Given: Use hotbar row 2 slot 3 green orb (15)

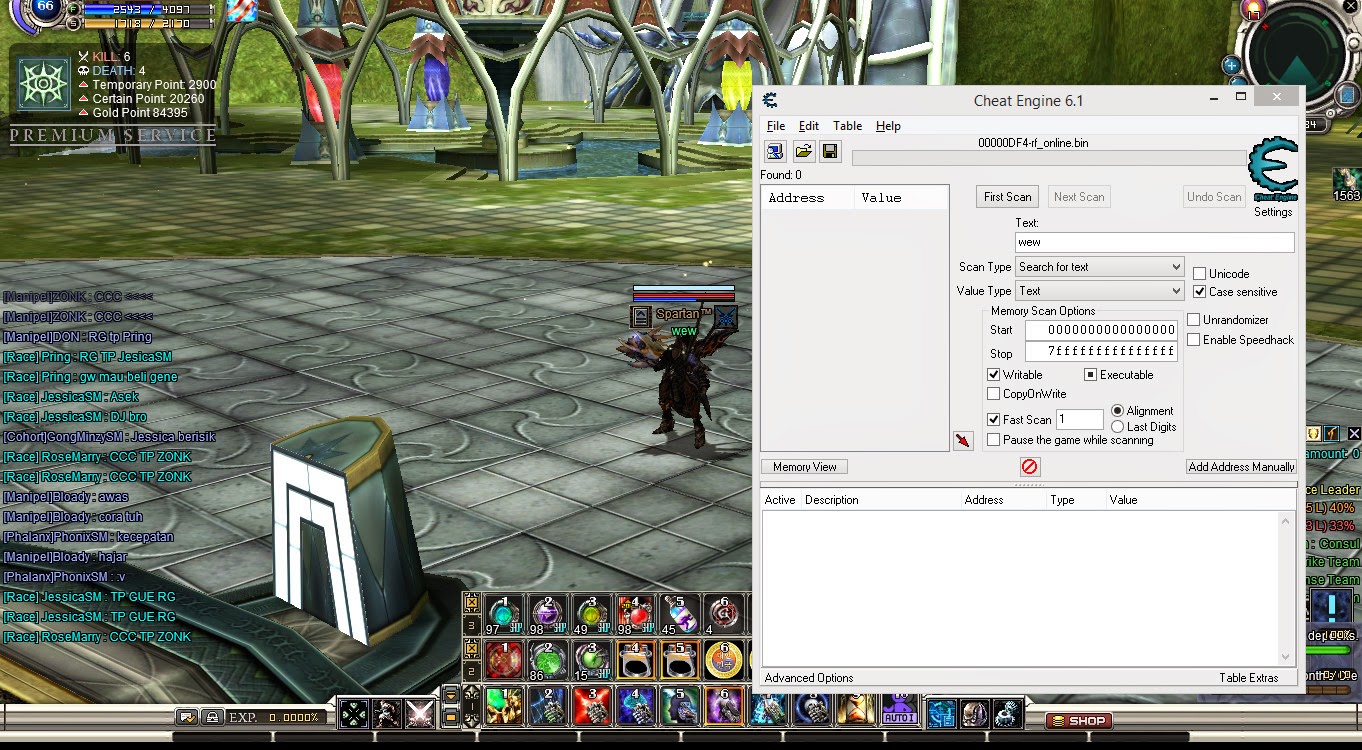Looking at the screenshot, I should 591,660.
